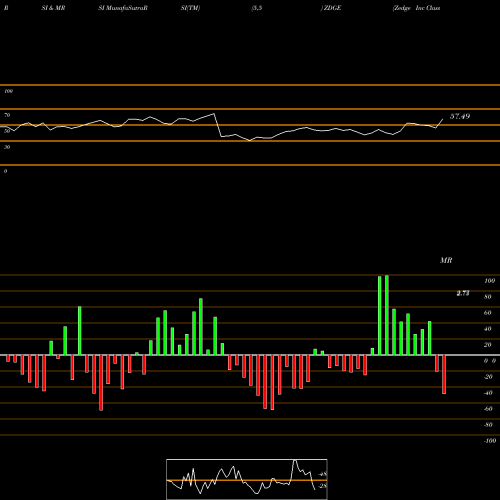The image size is (500, 500).
Task: Click the -60 label on MR axis
Action: 488,409
